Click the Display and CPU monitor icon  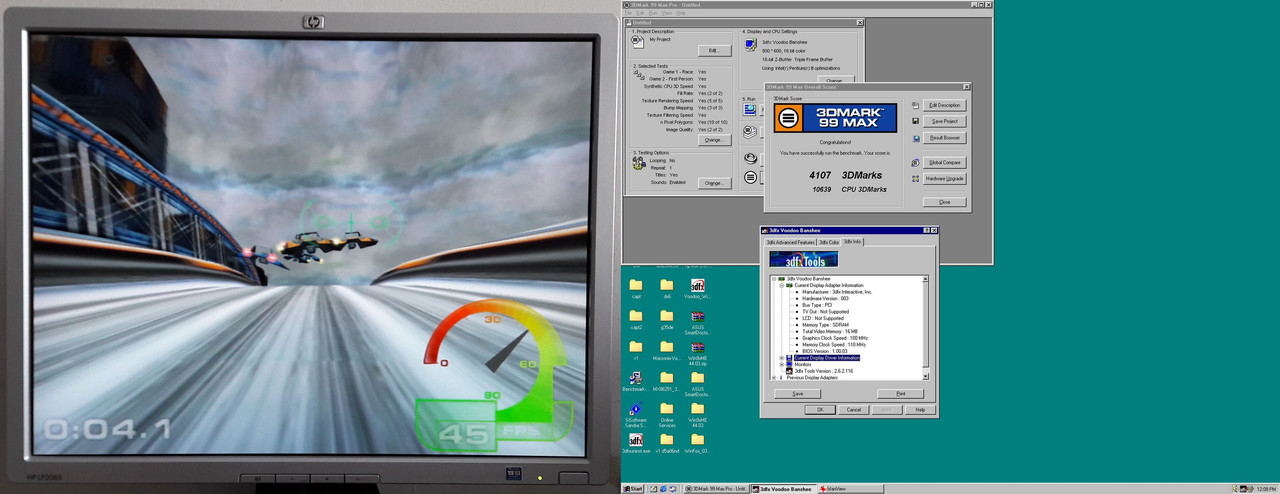point(751,45)
